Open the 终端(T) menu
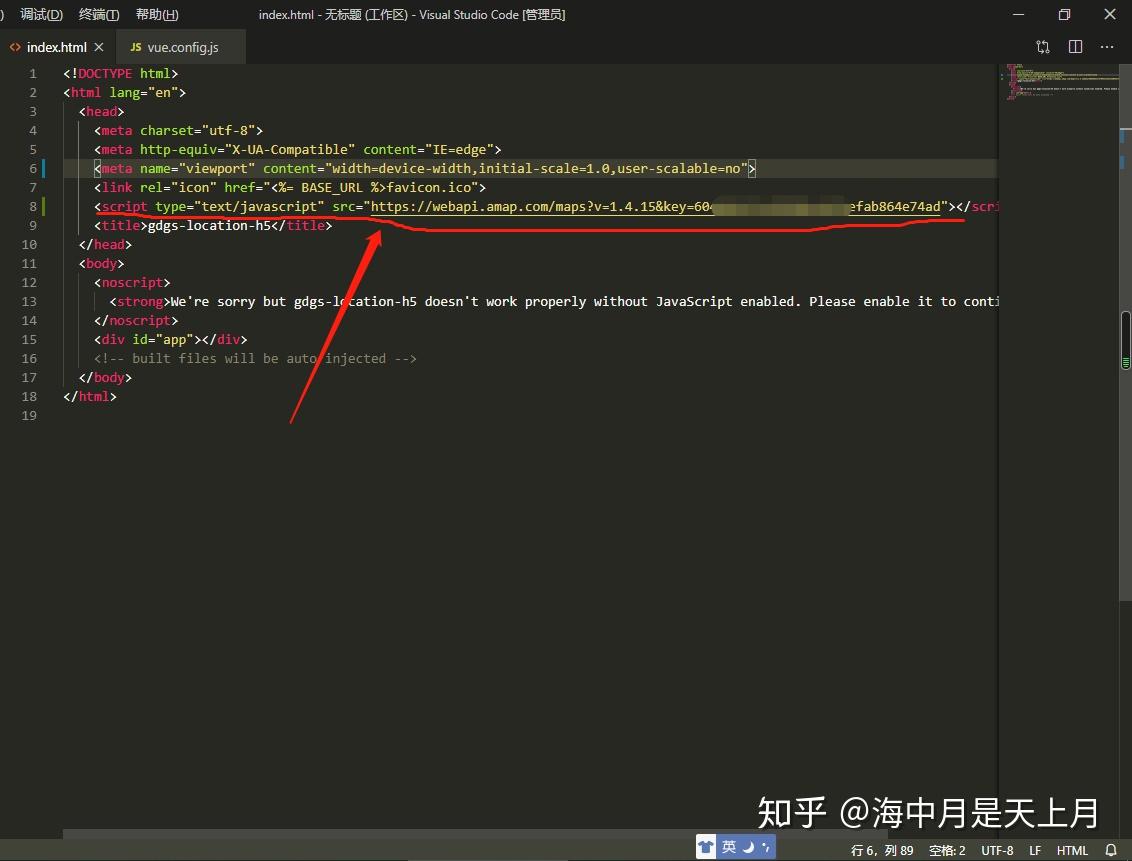This screenshot has width=1132, height=861. coord(99,14)
